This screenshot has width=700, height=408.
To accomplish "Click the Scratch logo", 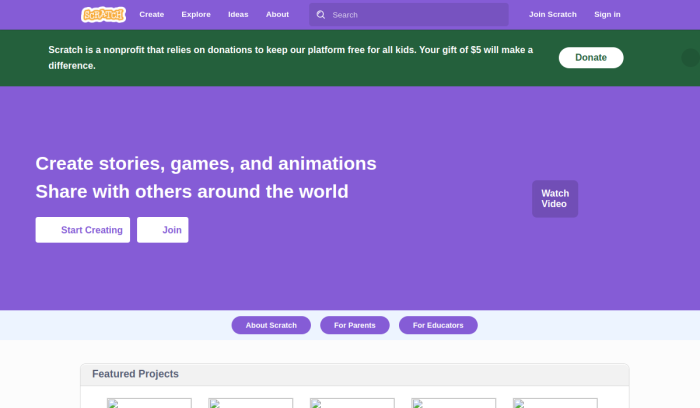I will click(x=103, y=15).
